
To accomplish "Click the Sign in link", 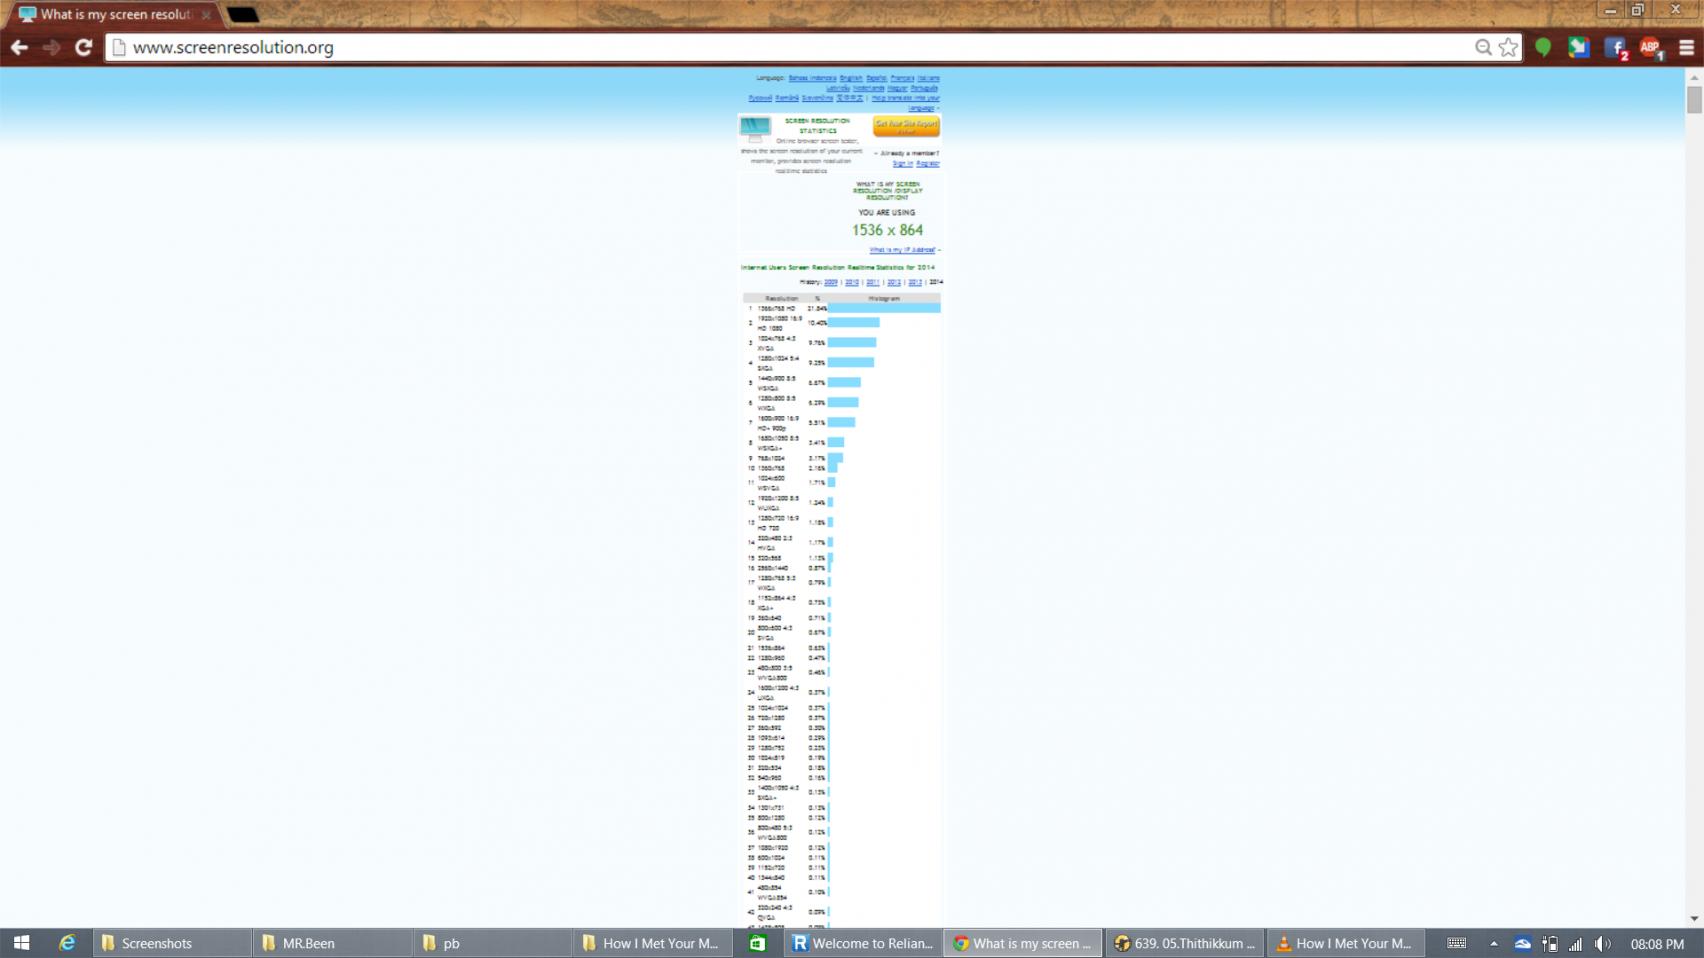I will 902,163.
